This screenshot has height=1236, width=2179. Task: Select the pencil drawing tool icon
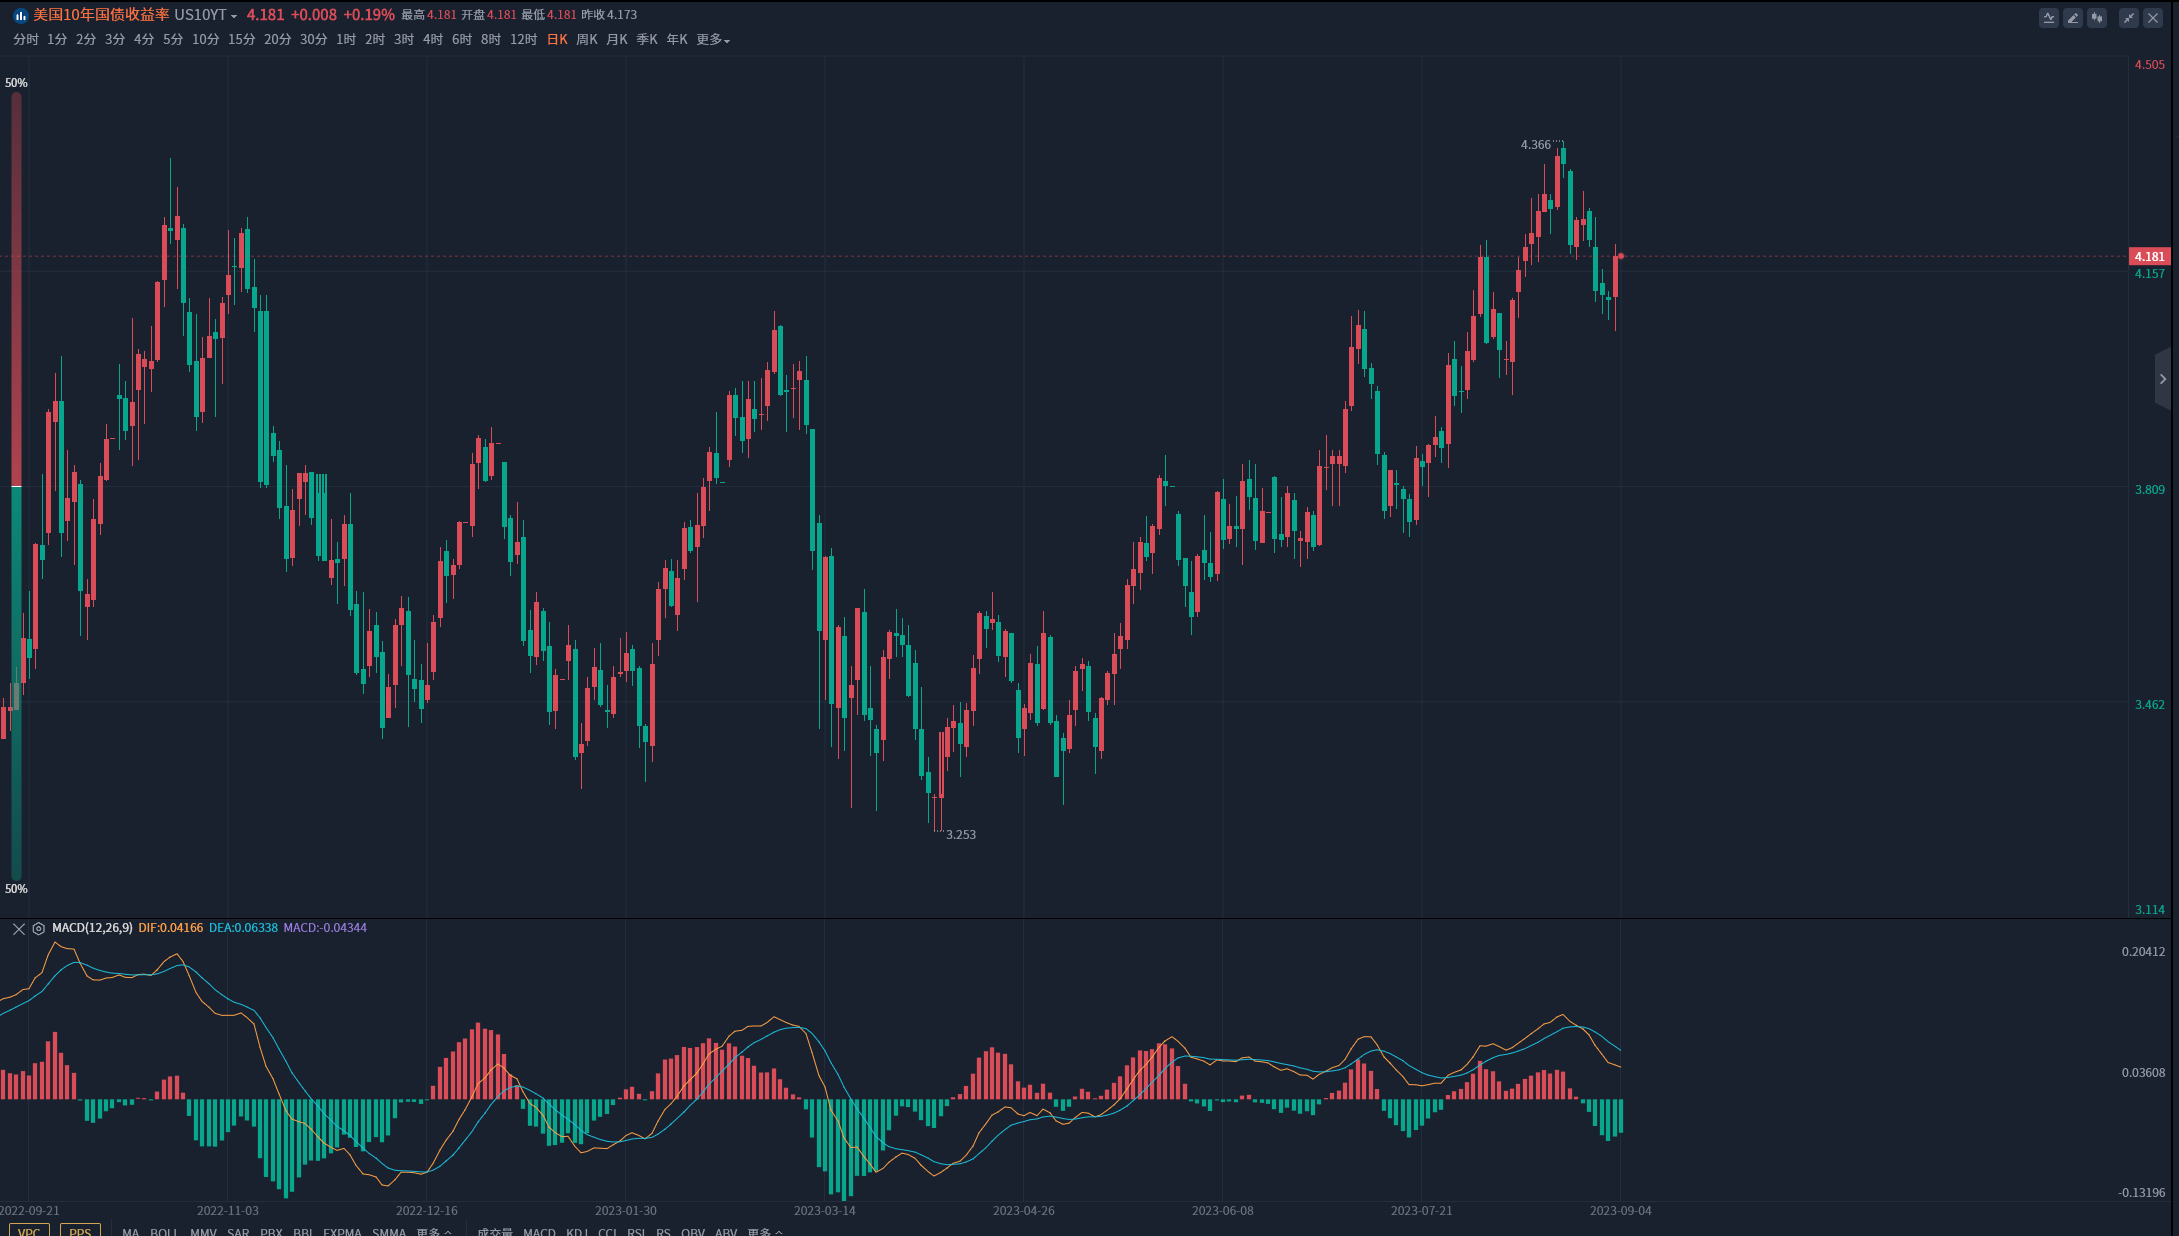[x=2073, y=18]
